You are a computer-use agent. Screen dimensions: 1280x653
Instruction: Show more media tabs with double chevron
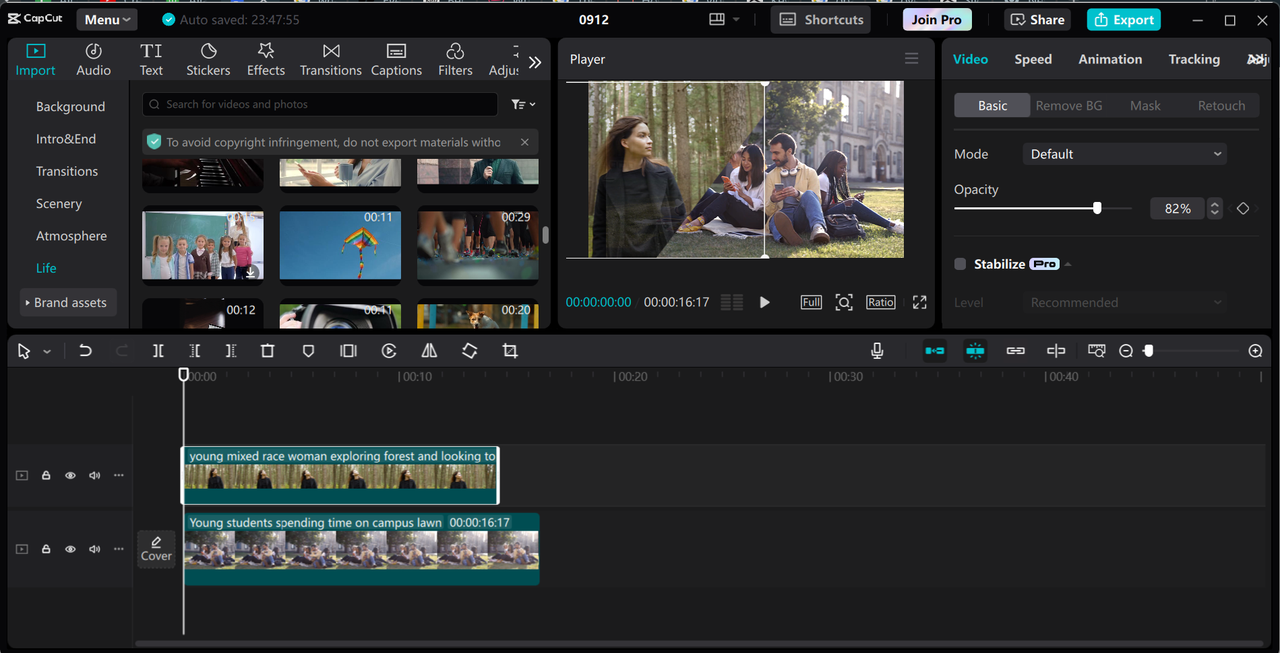click(x=535, y=62)
